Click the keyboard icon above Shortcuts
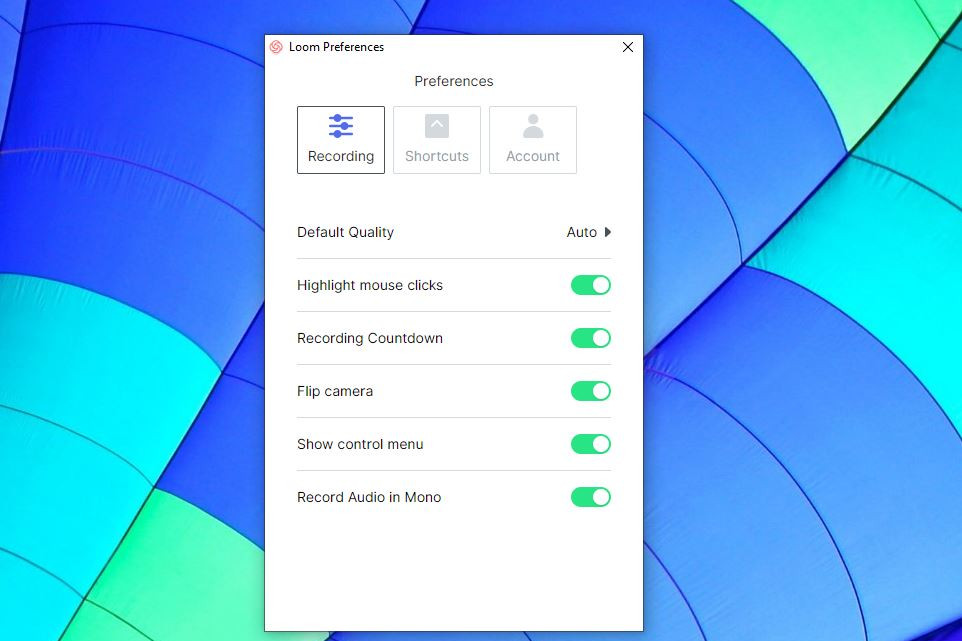 (437, 126)
